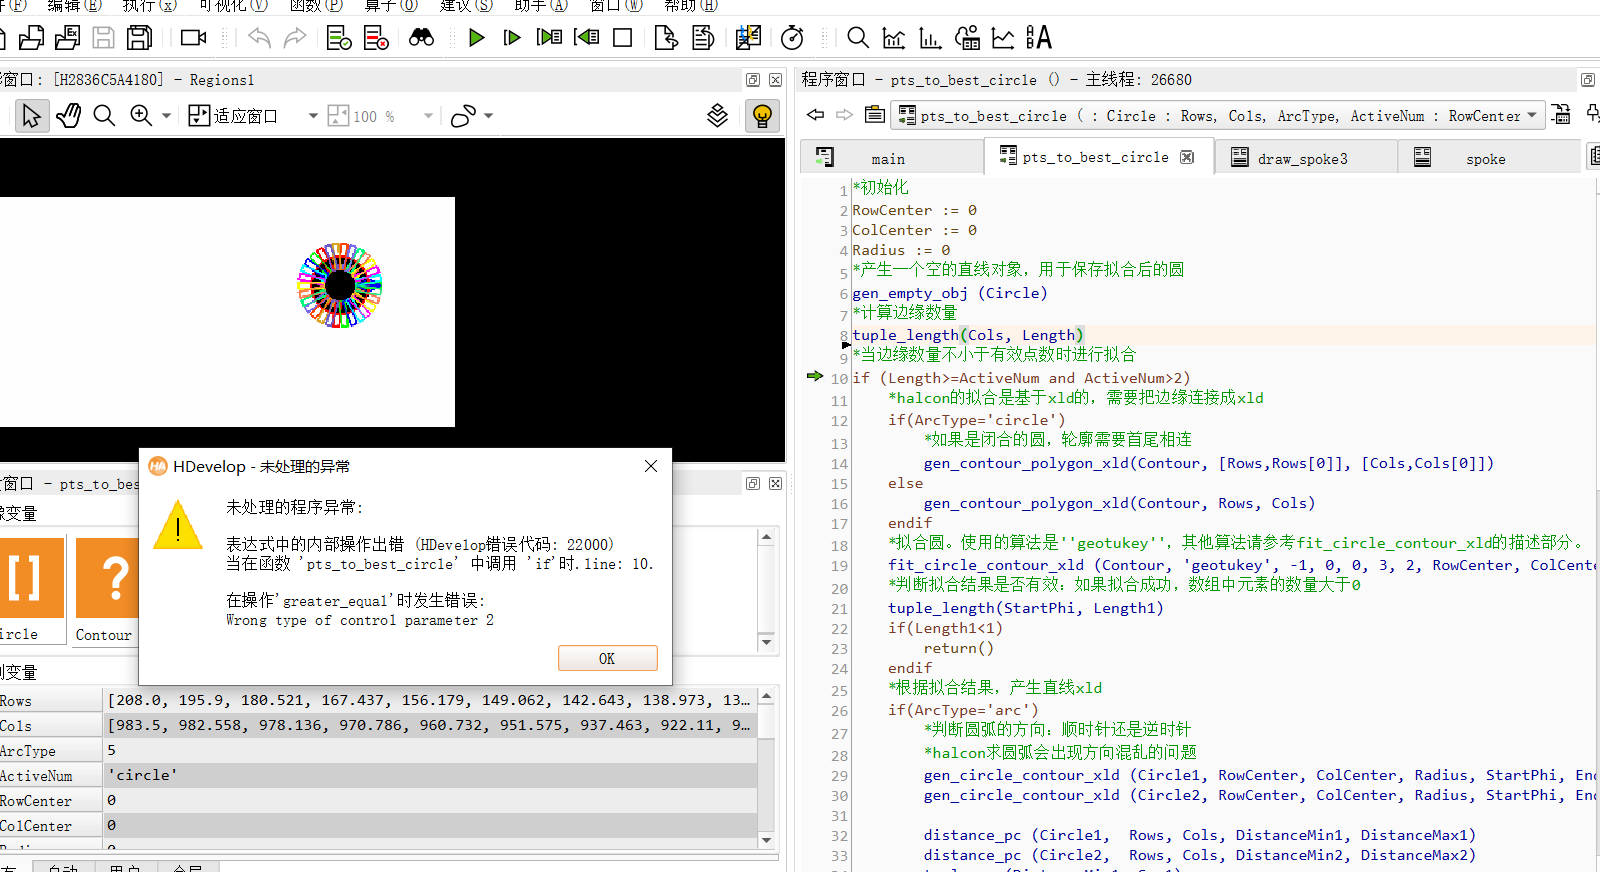This screenshot has height=872, width=1600.
Task: Toggle the layers stack icon in graphics window
Action: tap(717, 116)
